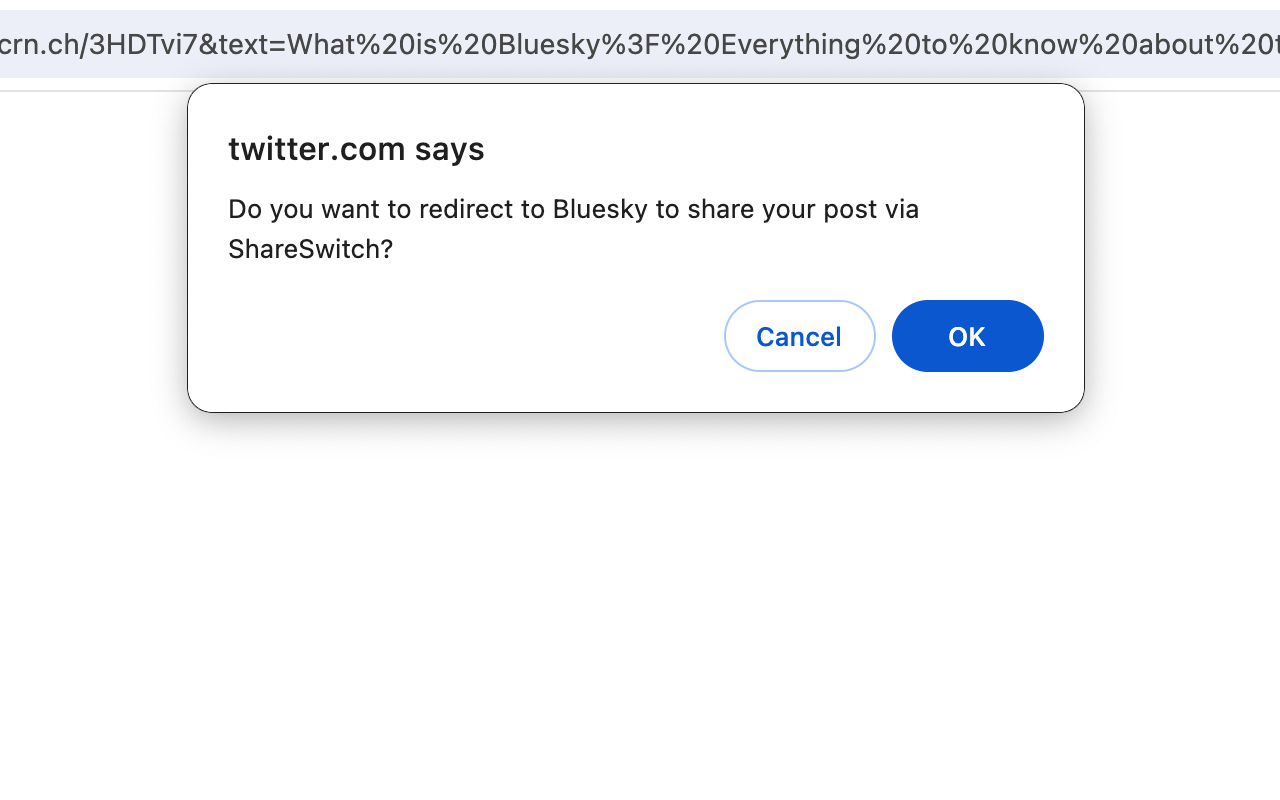
Task: Dismiss the dialog with Cancel
Action: click(x=799, y=336)
